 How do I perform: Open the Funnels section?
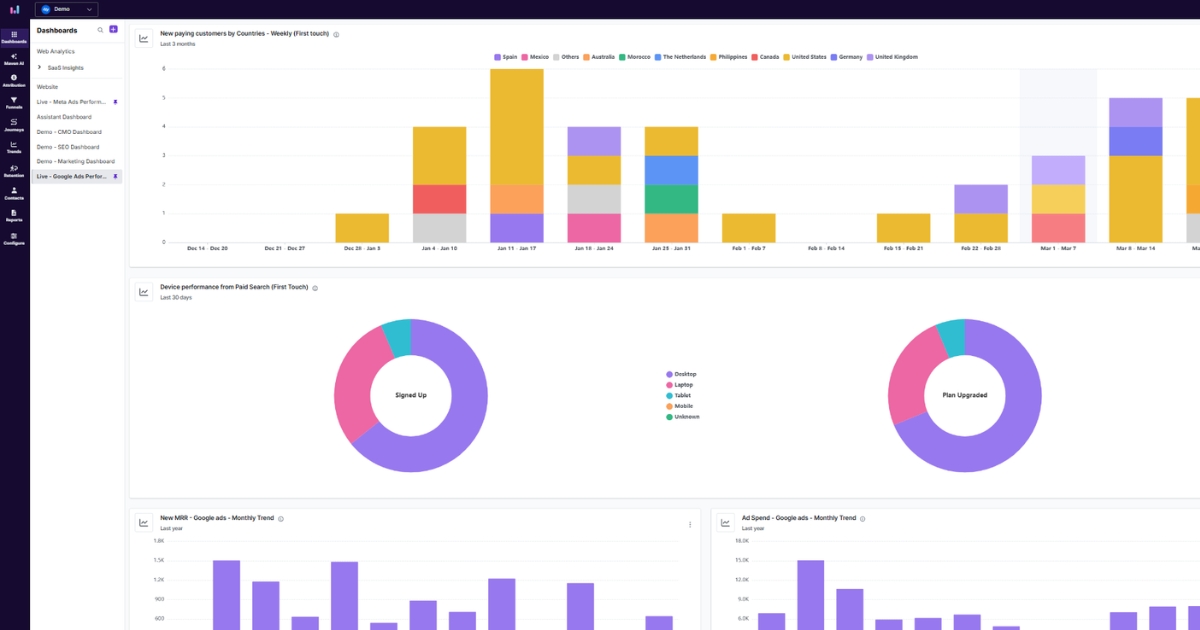[x=14, y=102]
